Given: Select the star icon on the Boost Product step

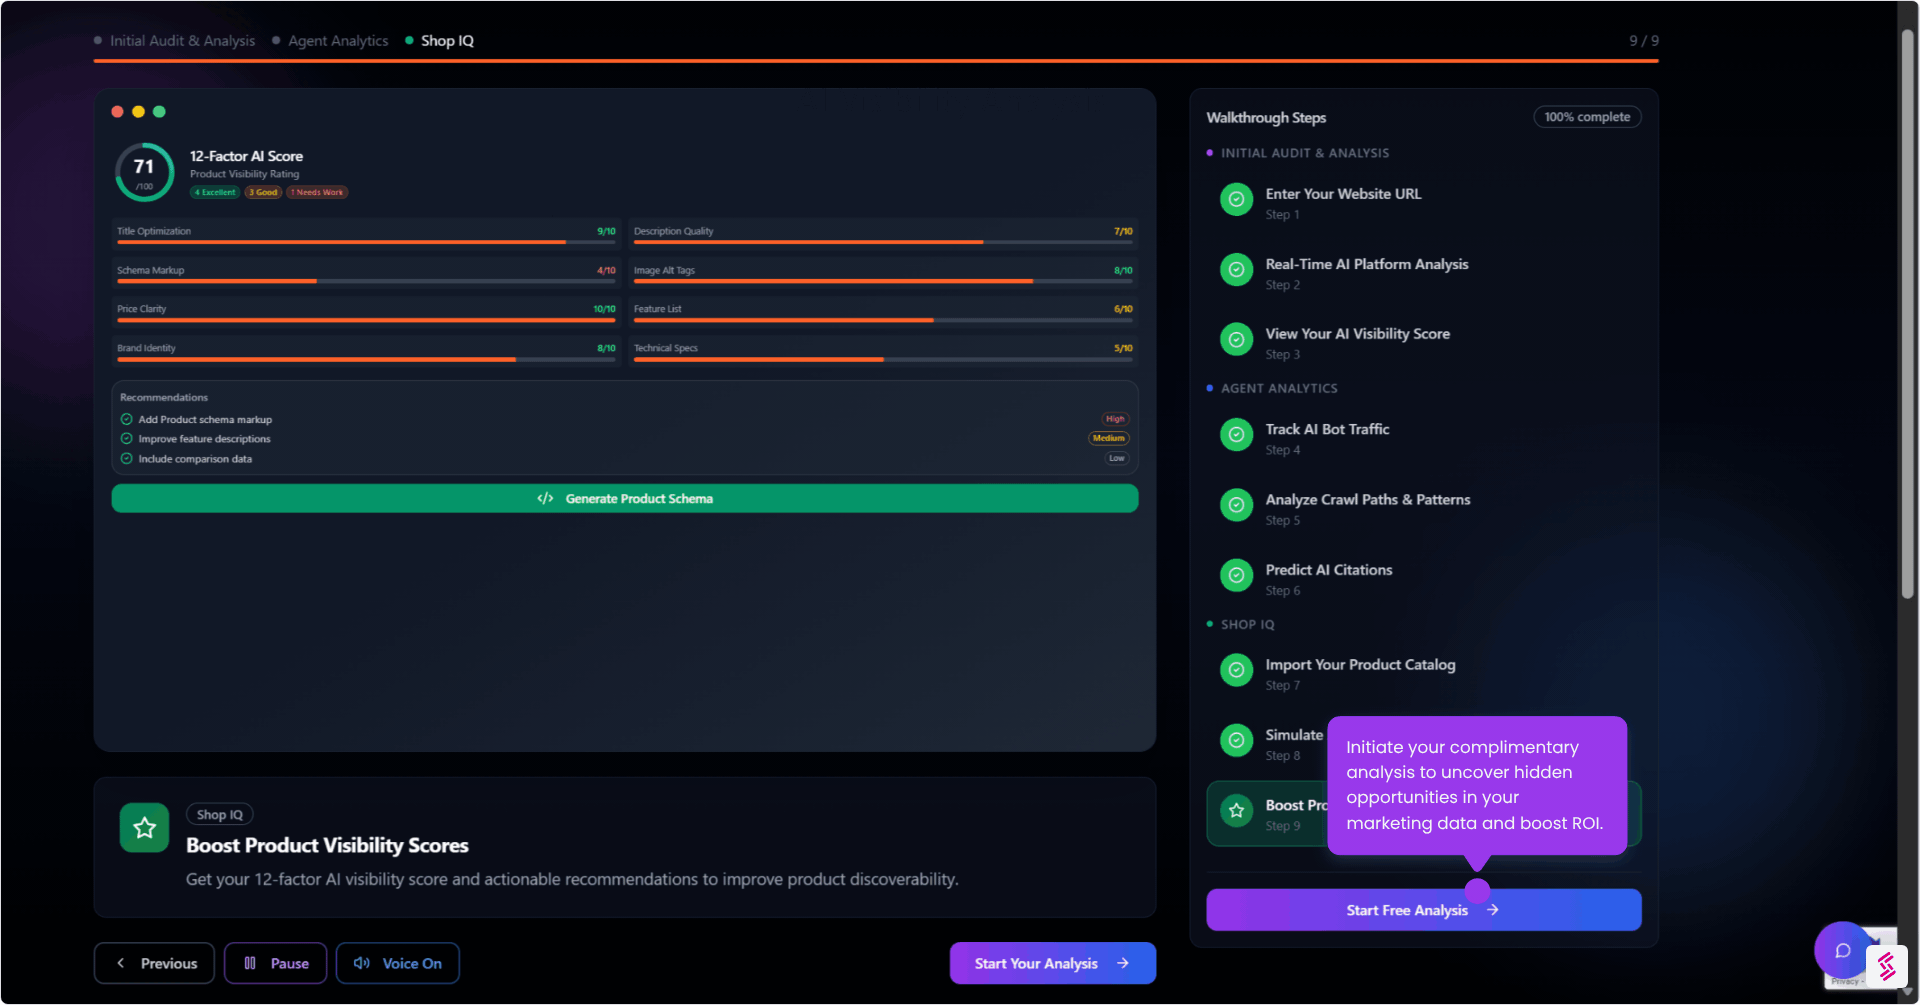Looking at the screenshot, I should tap(1236, 812).
